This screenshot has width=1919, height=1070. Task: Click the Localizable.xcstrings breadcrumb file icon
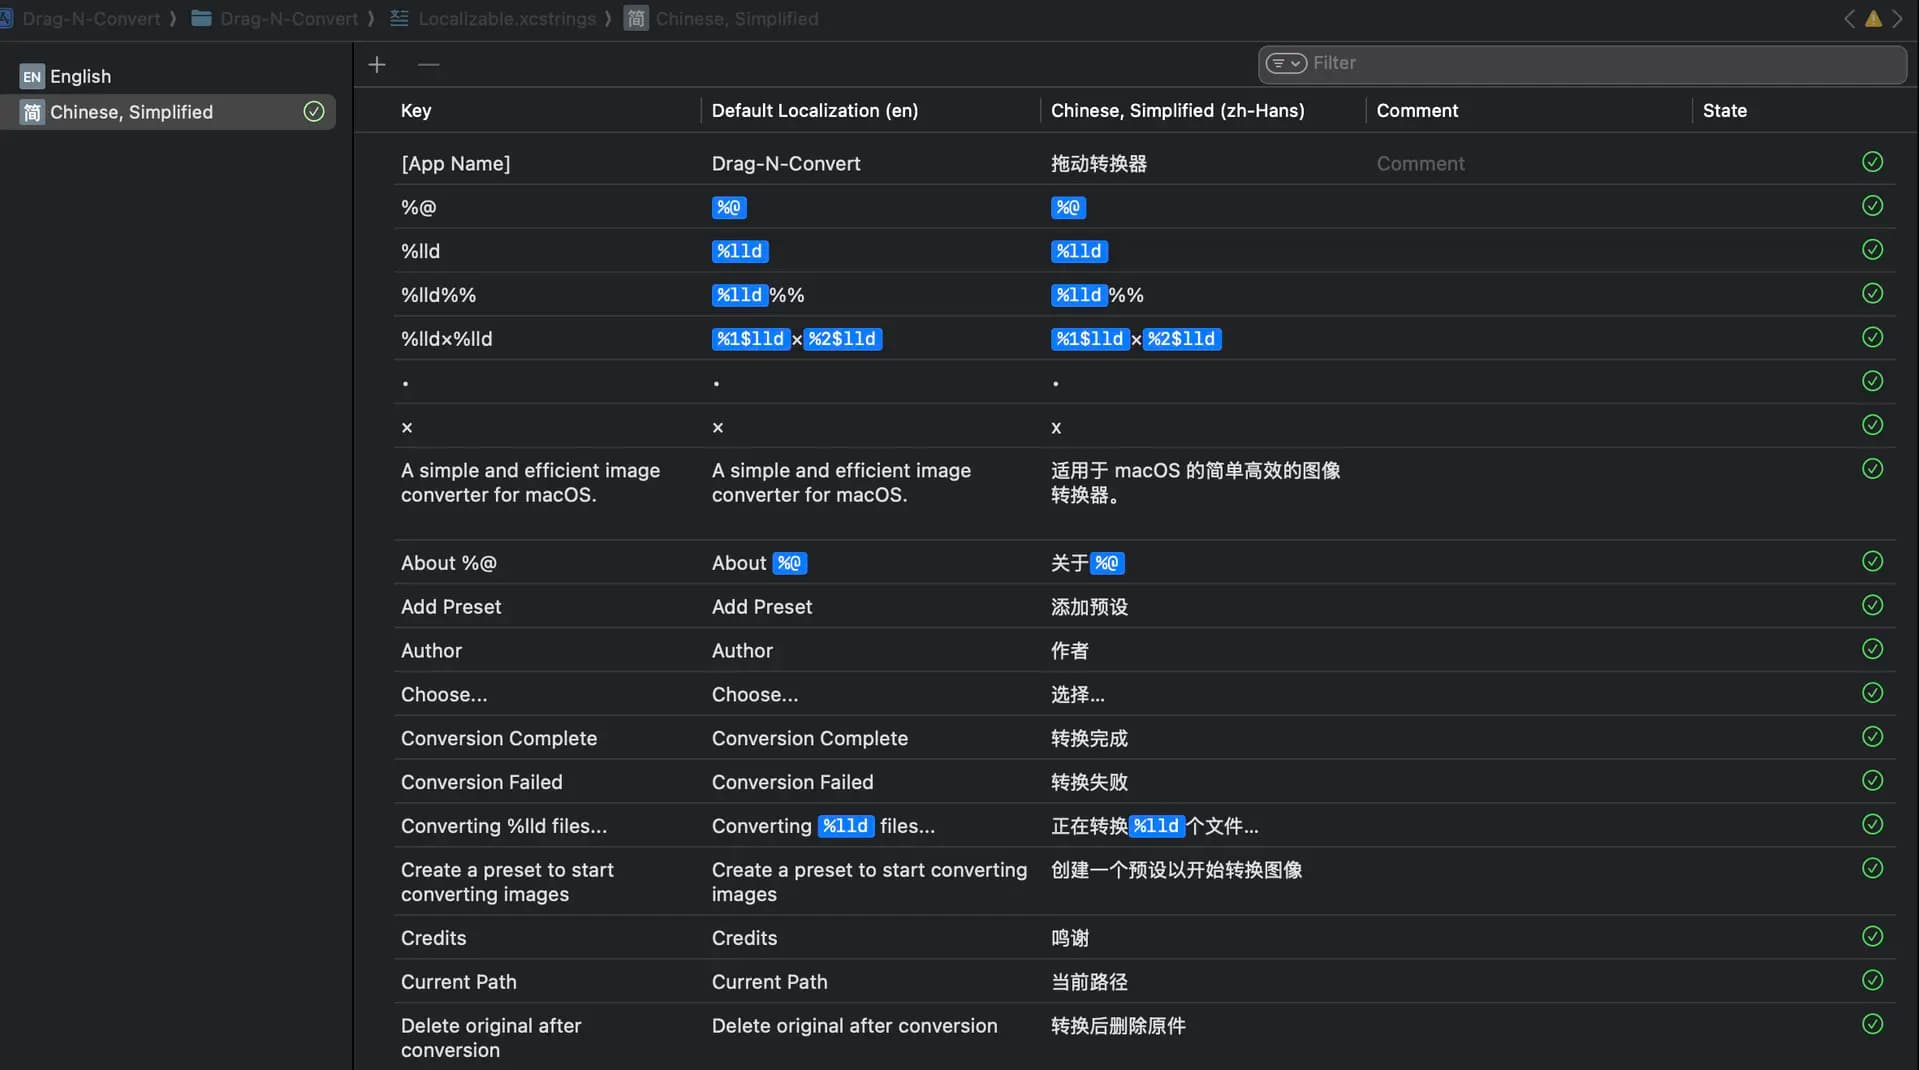pos(399,19)
